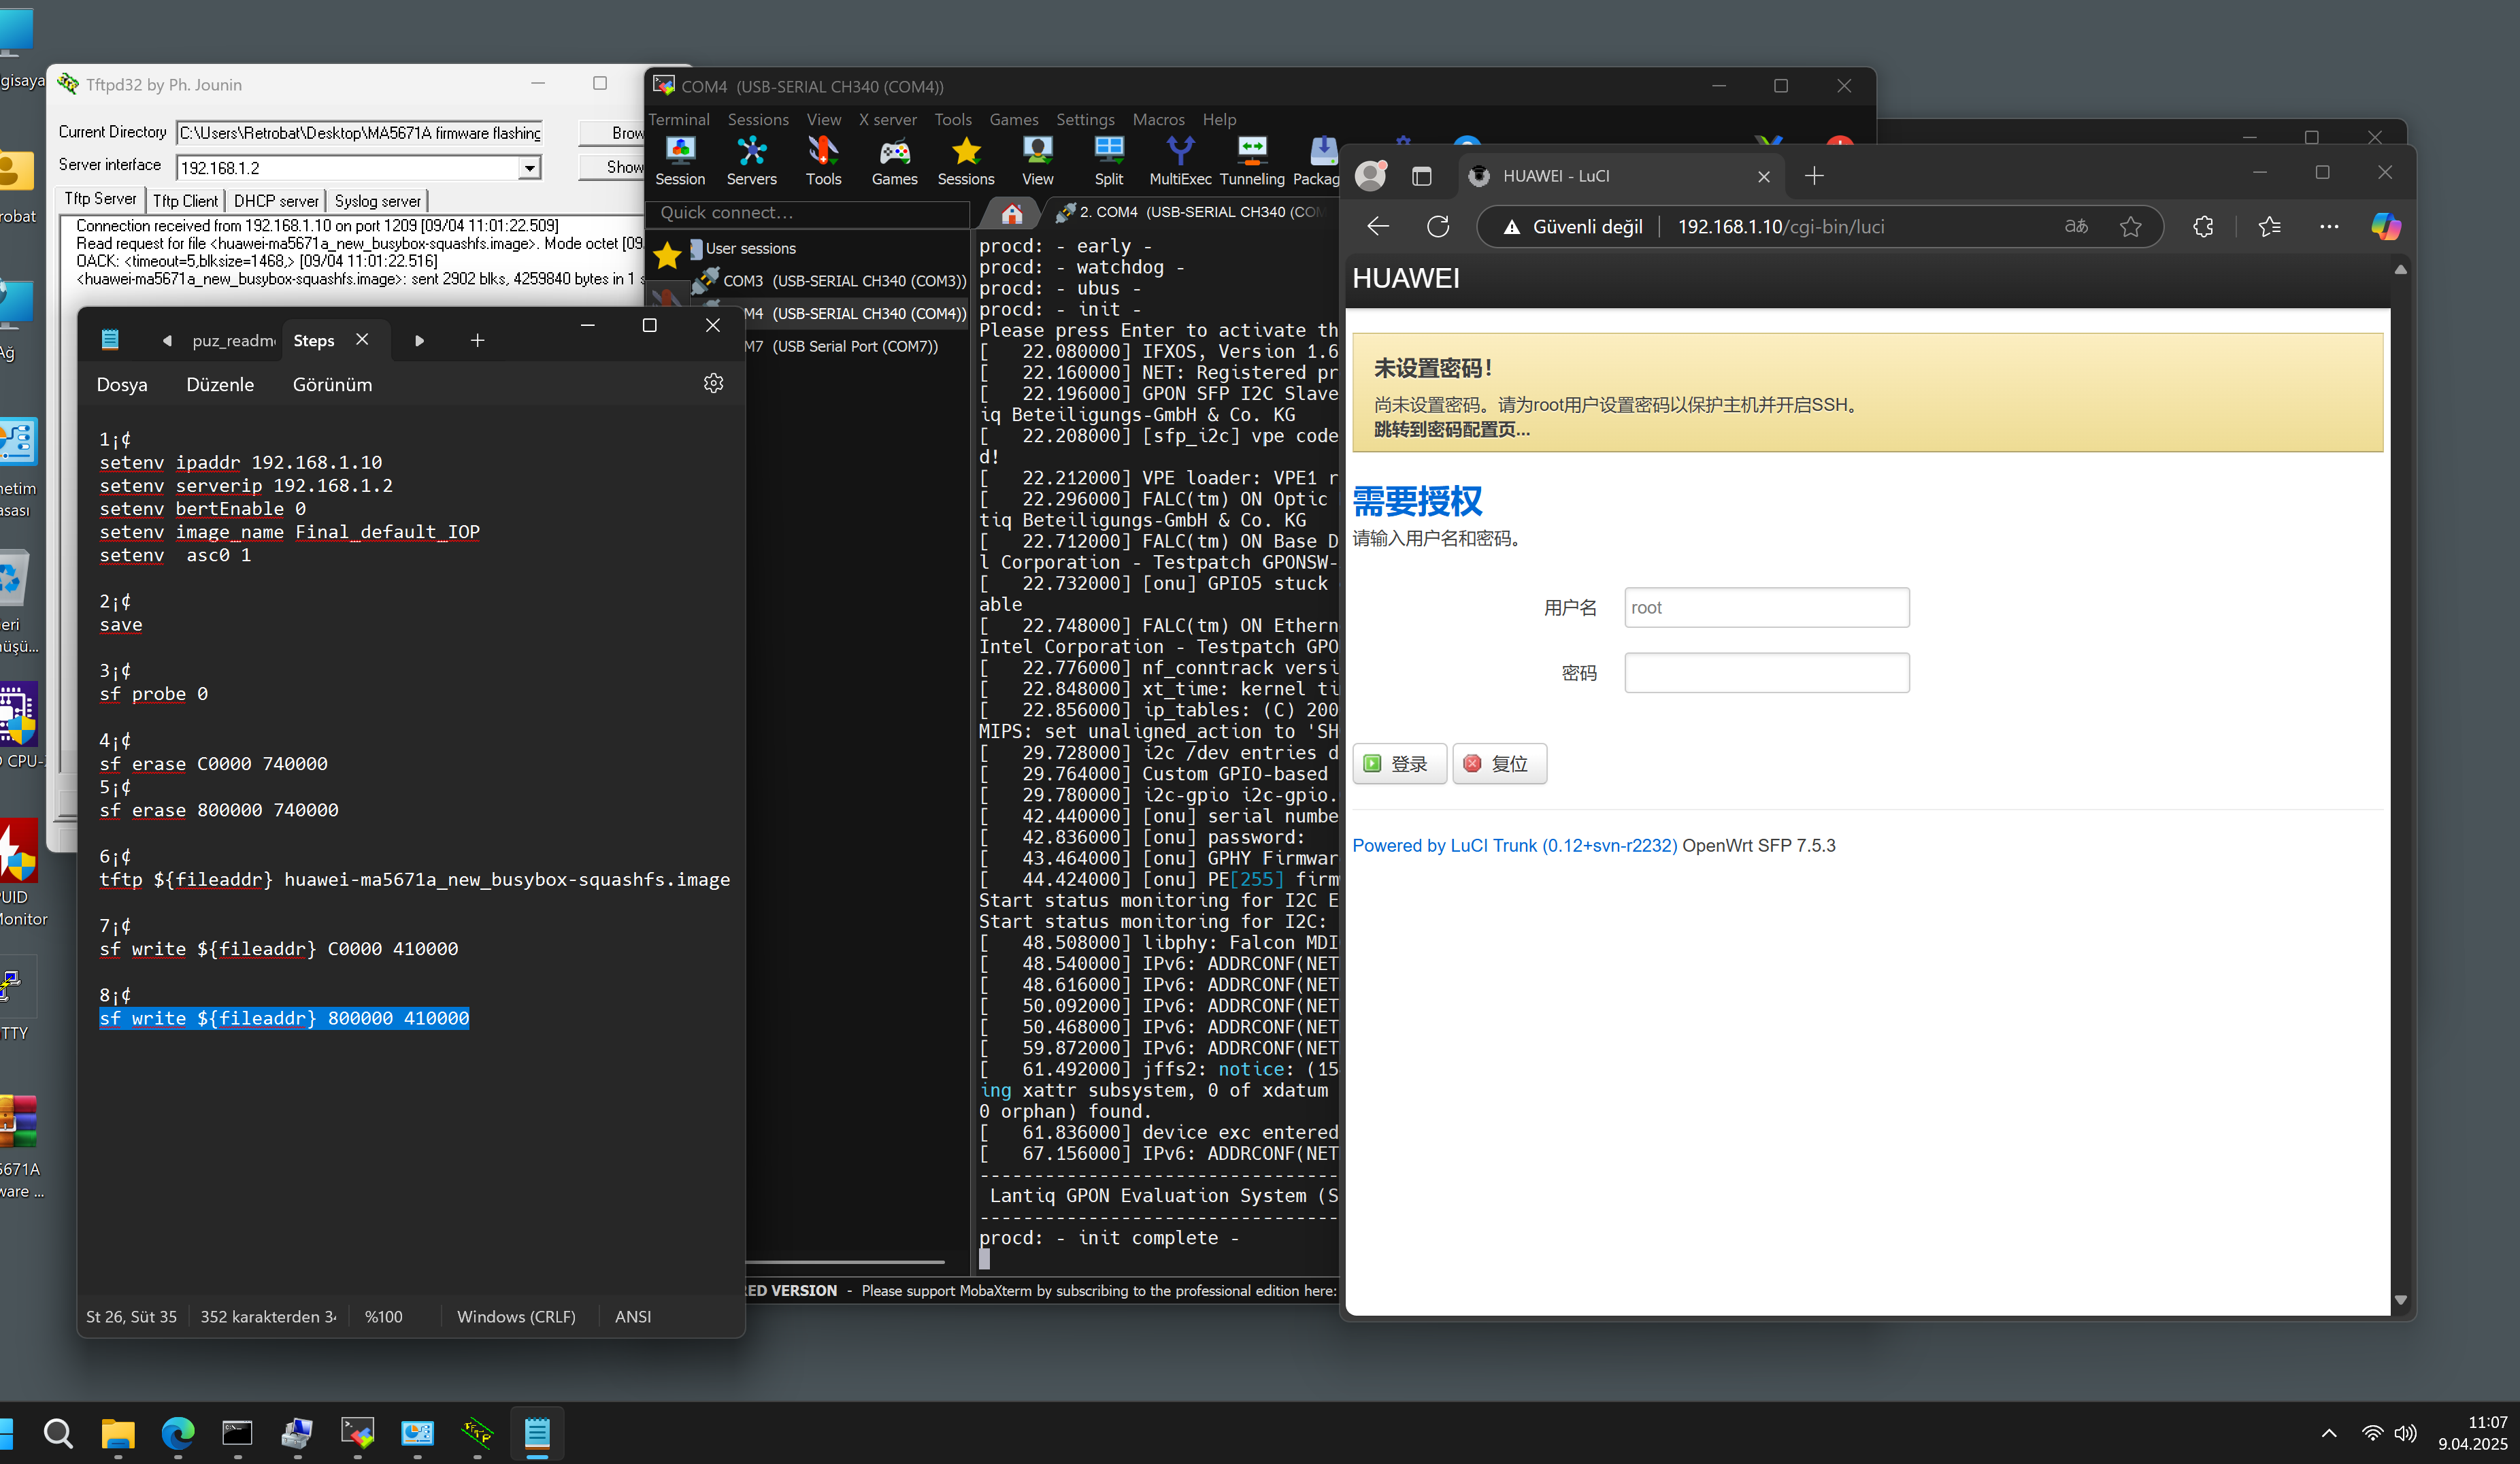Viewport: 2520px width, 1464px height.
Task: Click the Wi-Fi network tray icon
Action: click(2372, 1433)
